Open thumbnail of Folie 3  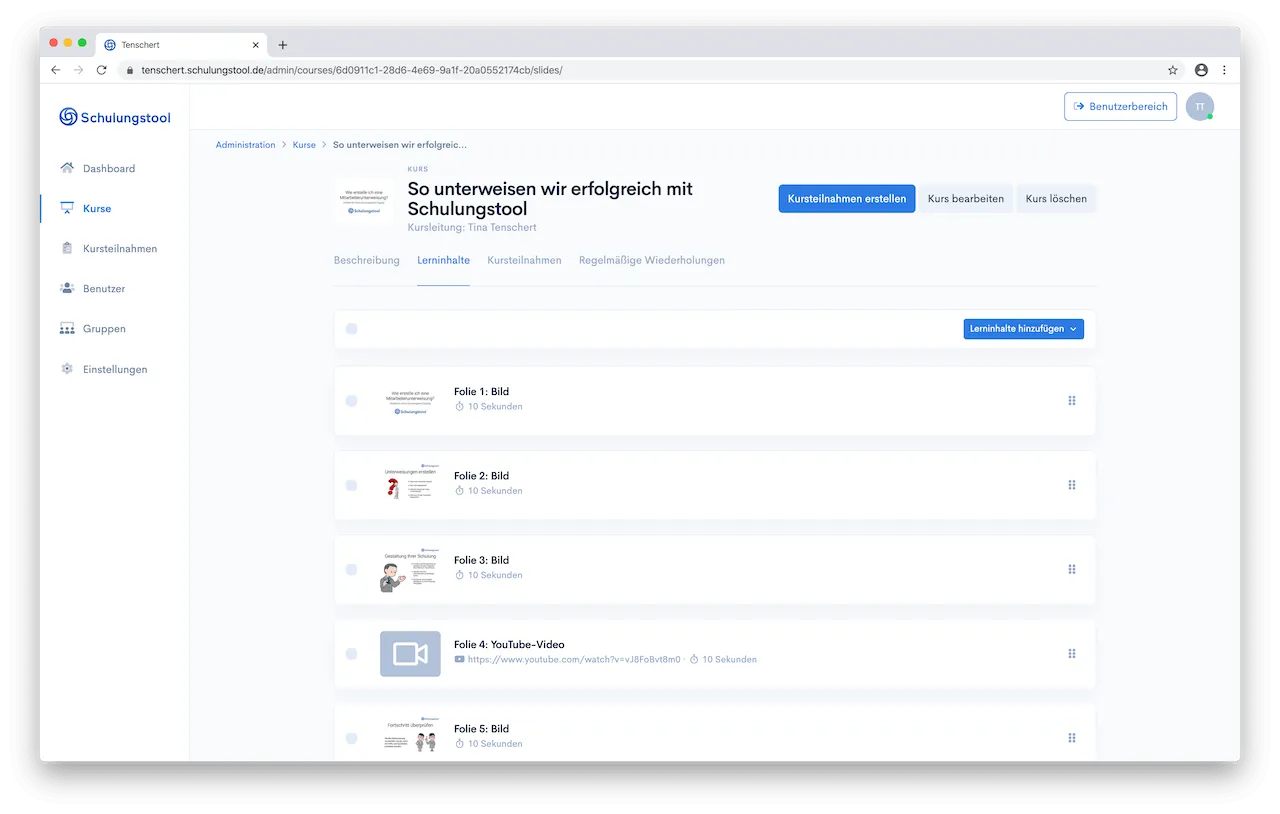click(410, 569)
